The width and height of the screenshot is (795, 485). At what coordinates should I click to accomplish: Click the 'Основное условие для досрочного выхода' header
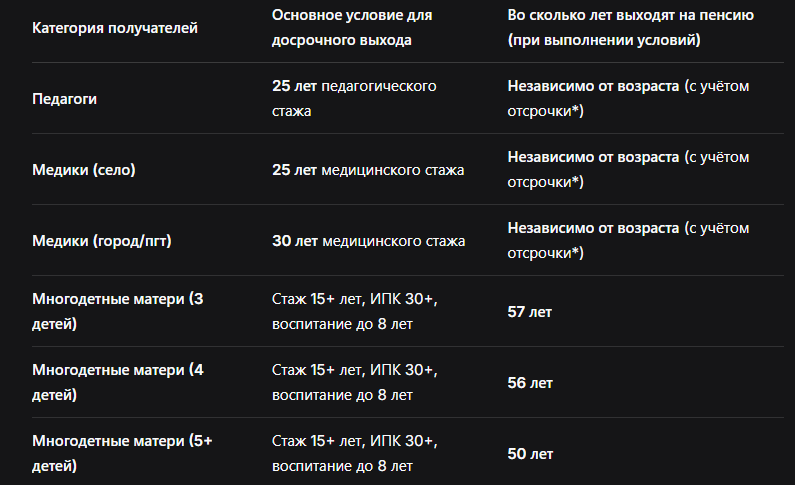[x=352, y=28]
